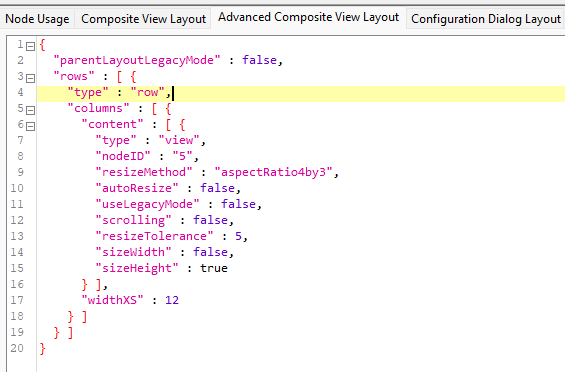Collapse the "columns" fold marker on line 5

[x=31, y=110]
